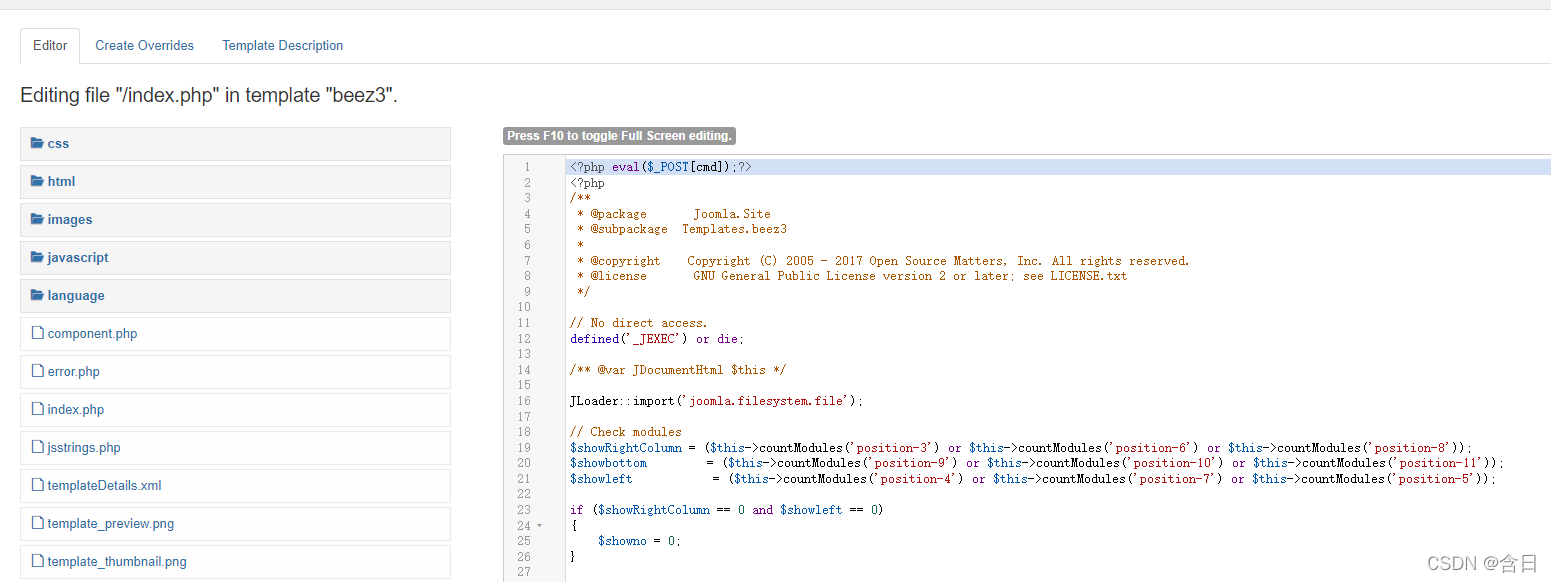Click the jsstrings.php file icon
The height and width of the screenshot is (582, 1551).
click(x=38, y=447)
